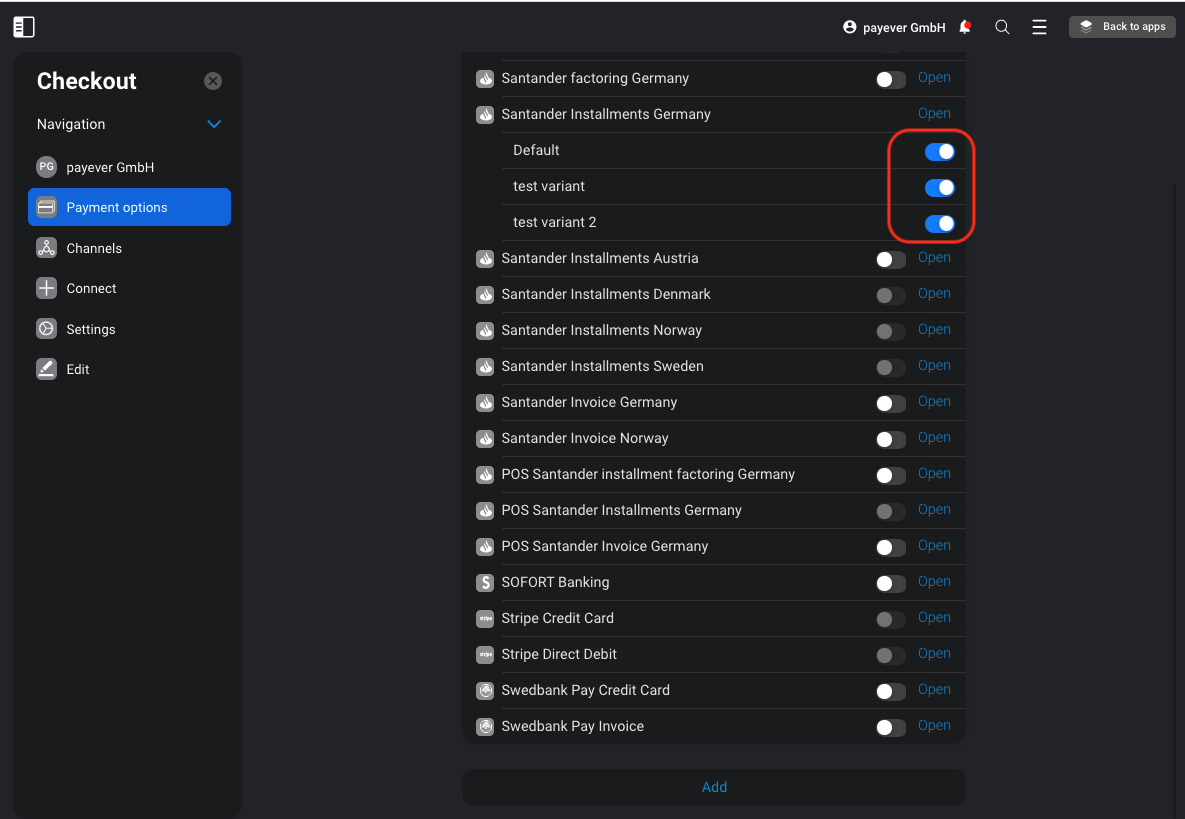This screenshot has width=1185, height=819.
Task: Click the Santander factoring Germany logo icon
Action: click(485, 79)
